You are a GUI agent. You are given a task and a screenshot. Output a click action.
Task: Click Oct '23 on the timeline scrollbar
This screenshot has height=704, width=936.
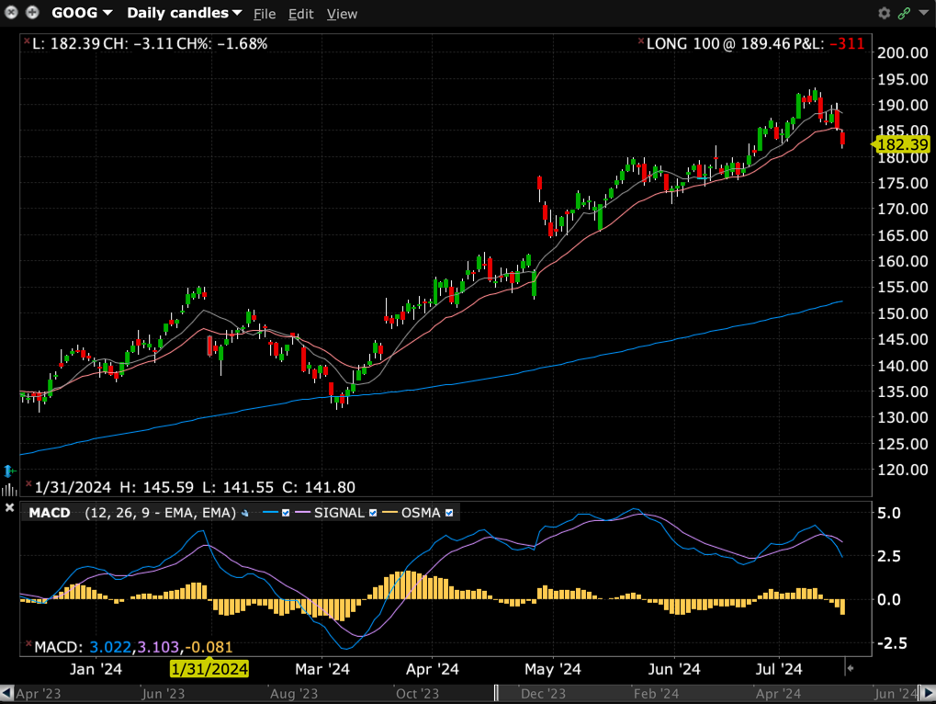click(417, 694)
